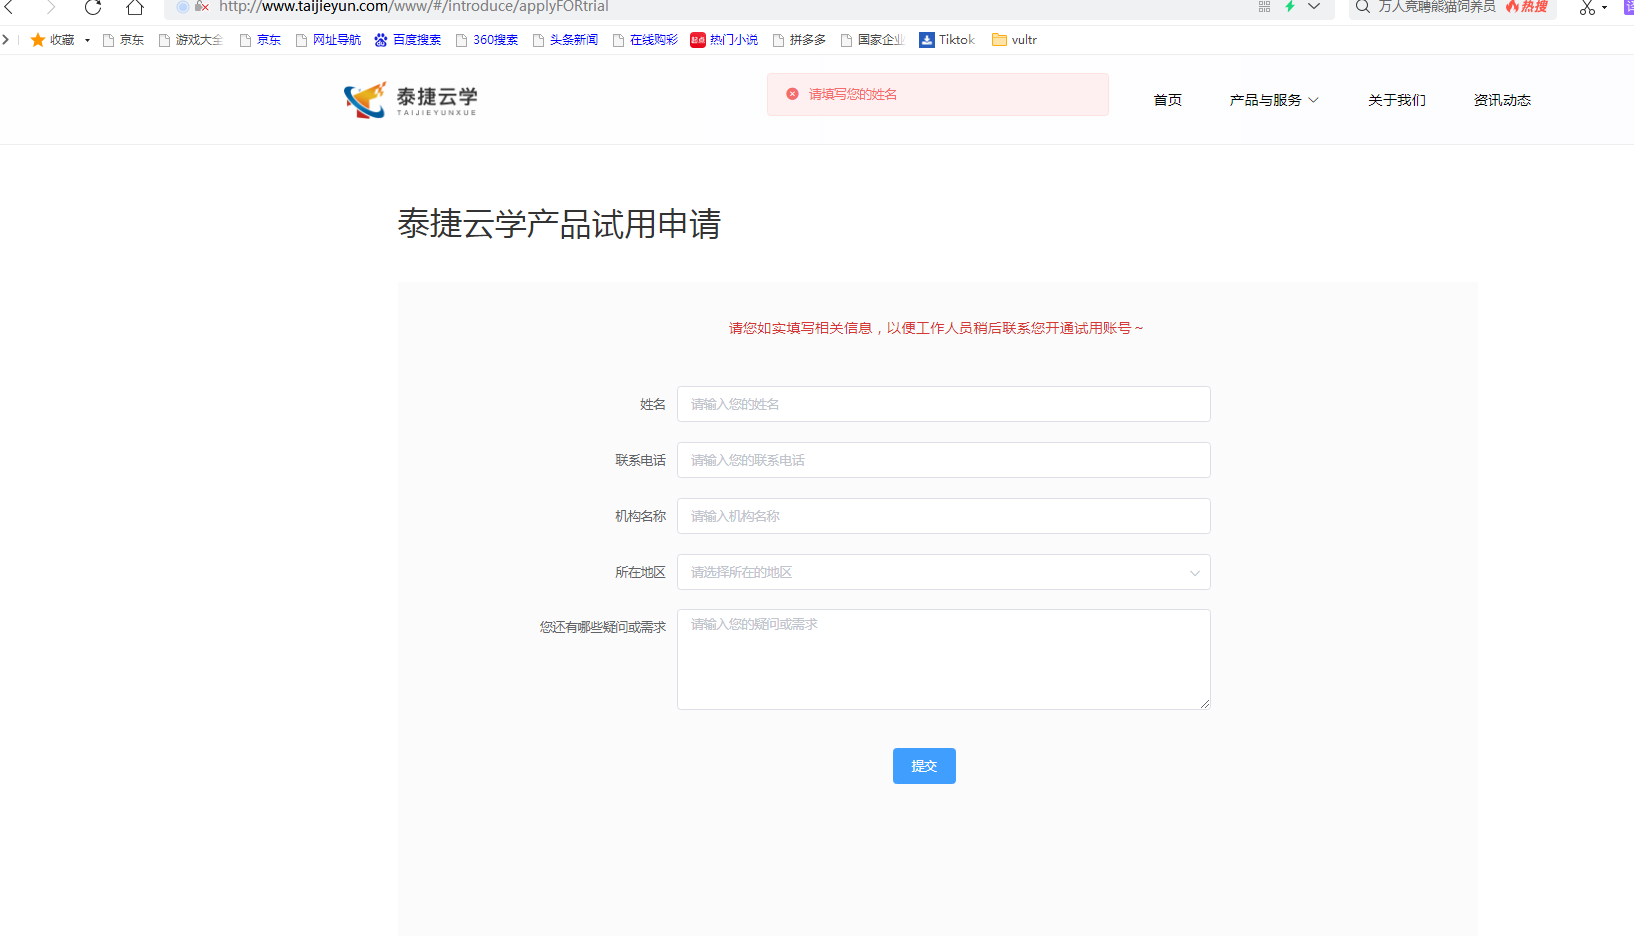Open the 国家企业 bookmark
This screenshot has width=1634, height=936.
tap(872, 40)
